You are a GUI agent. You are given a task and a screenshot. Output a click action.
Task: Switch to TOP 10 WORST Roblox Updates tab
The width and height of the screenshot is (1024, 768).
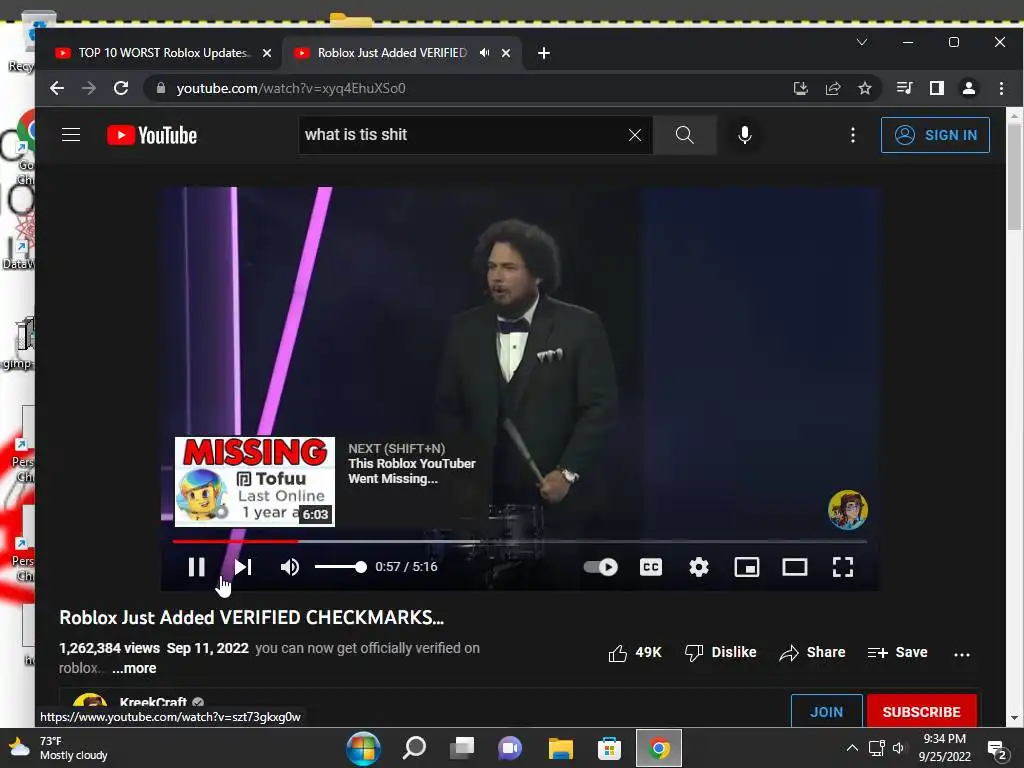pyautogui.click(x=163, y=53)
